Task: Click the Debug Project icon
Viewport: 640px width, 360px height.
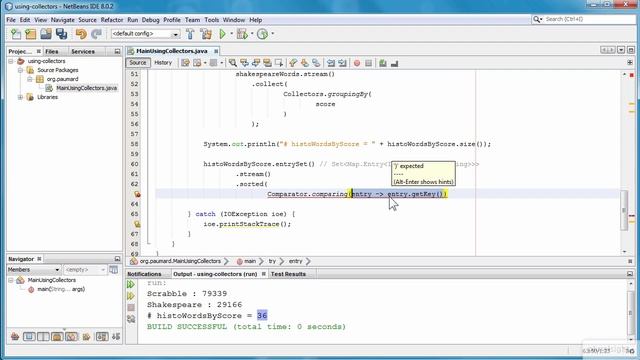Action: tap(242, 34)
